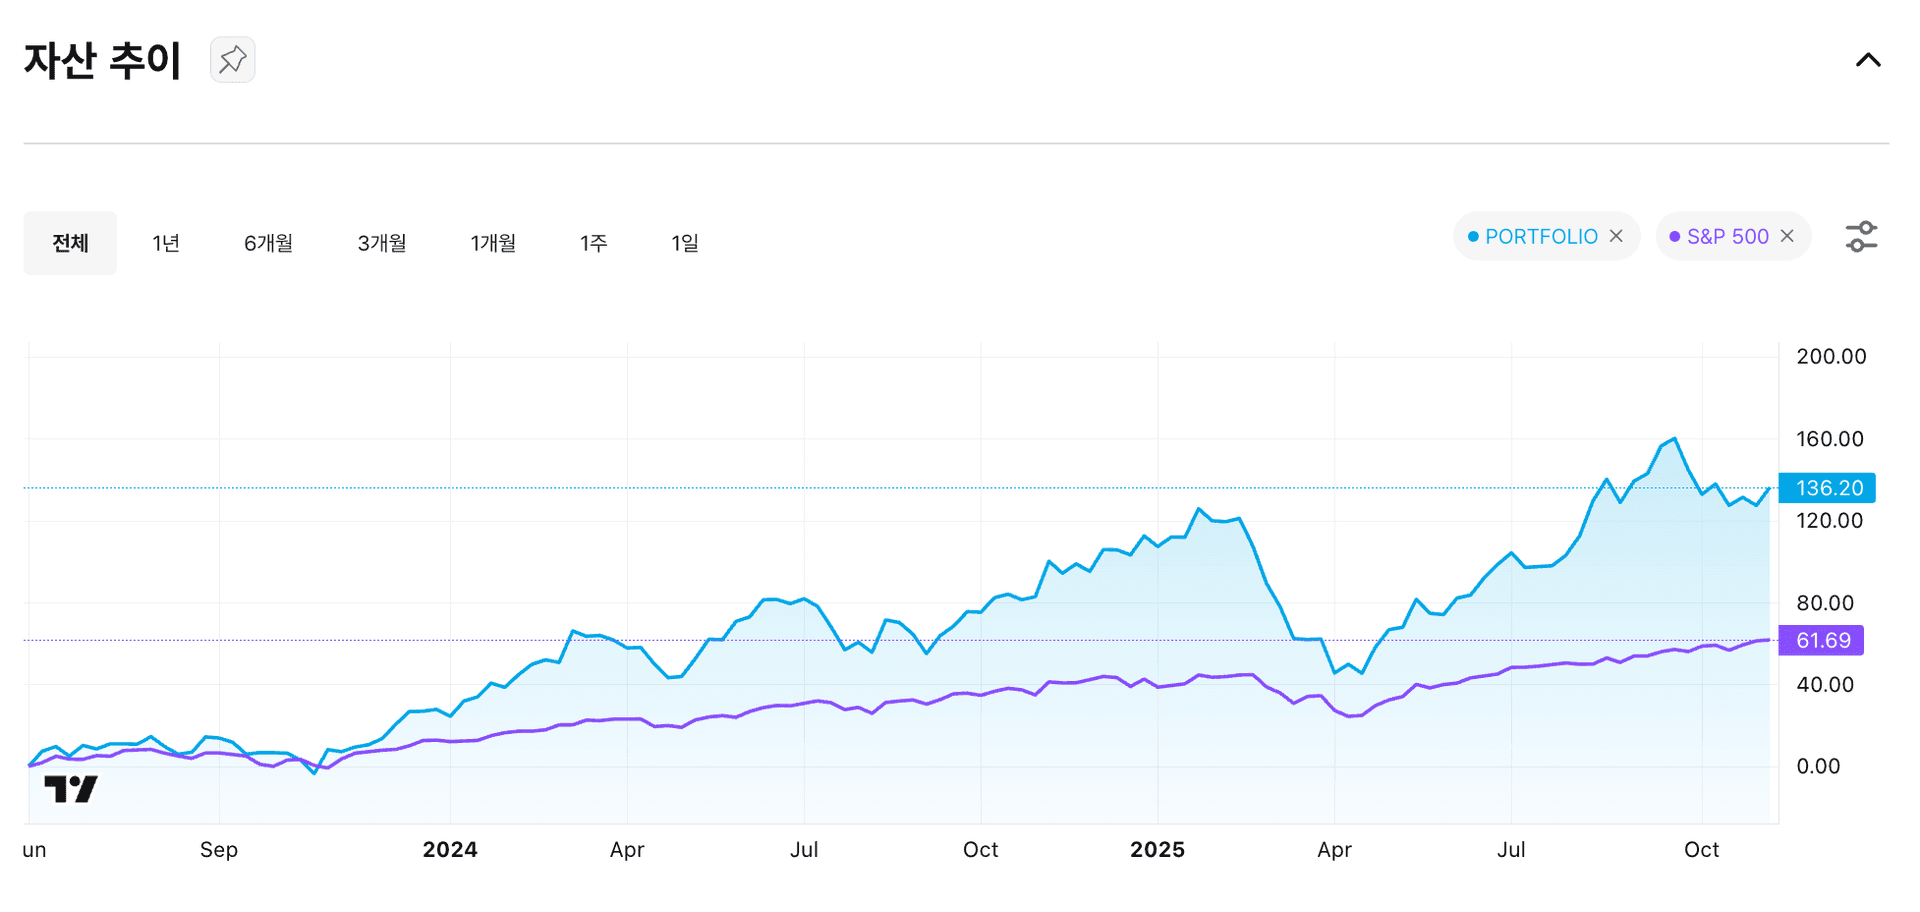Select the 1일 range
The width and height of the screenshot is (1920, 912).
(685, 243)
